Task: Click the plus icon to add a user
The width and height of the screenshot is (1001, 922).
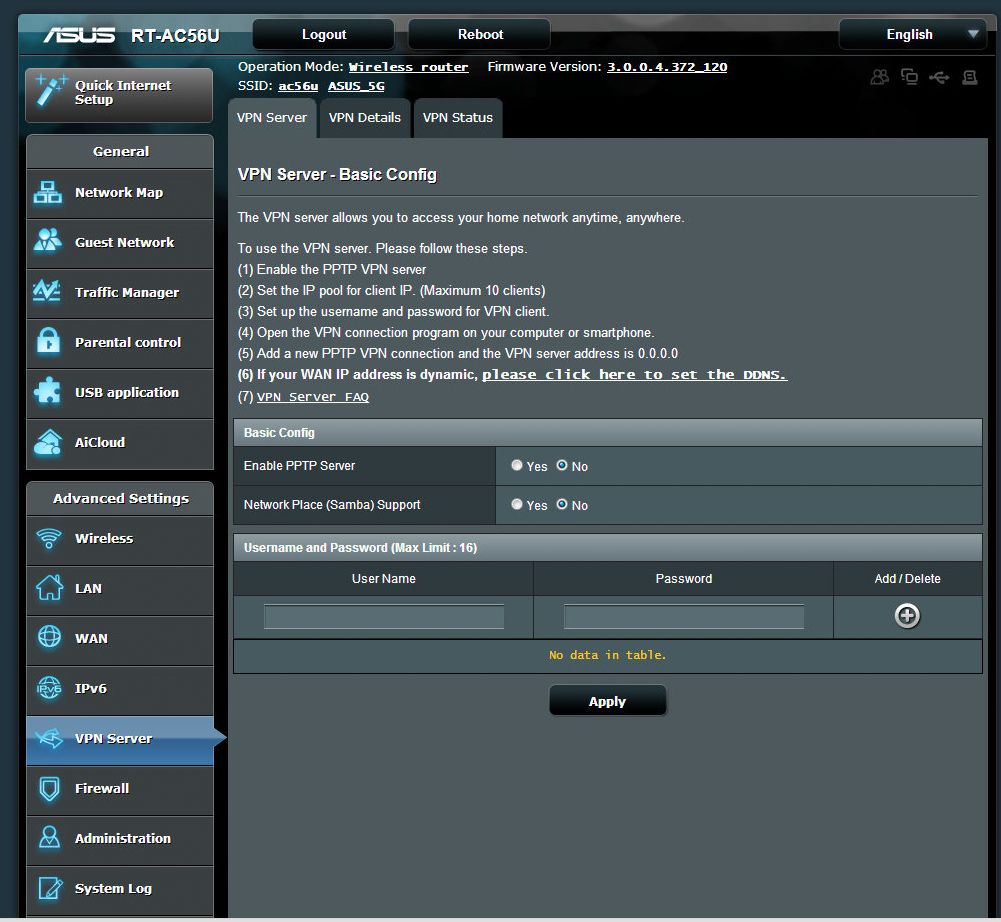Action: click(907, 616)
